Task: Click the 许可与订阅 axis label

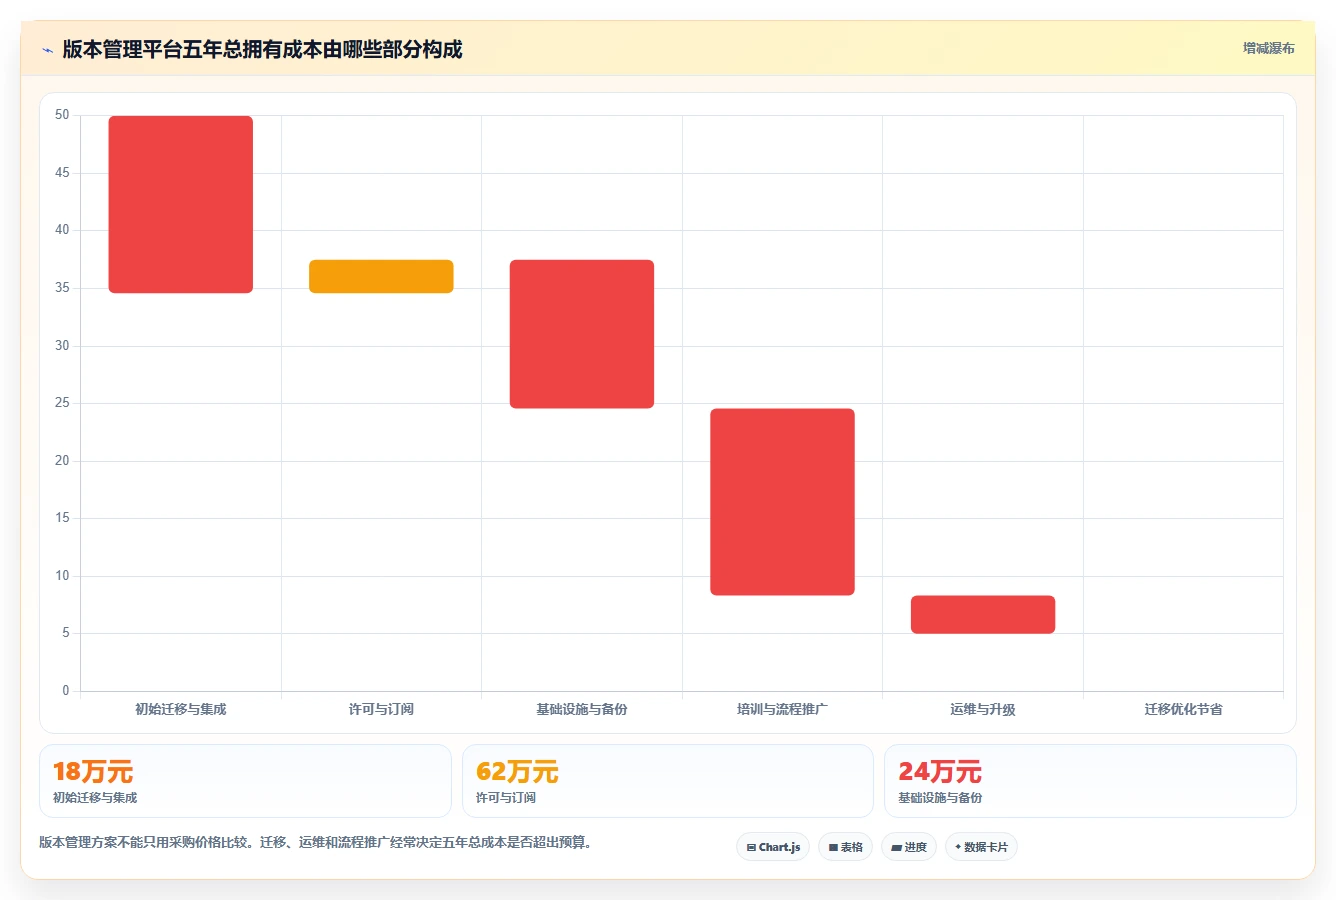Action: [381, 709]
